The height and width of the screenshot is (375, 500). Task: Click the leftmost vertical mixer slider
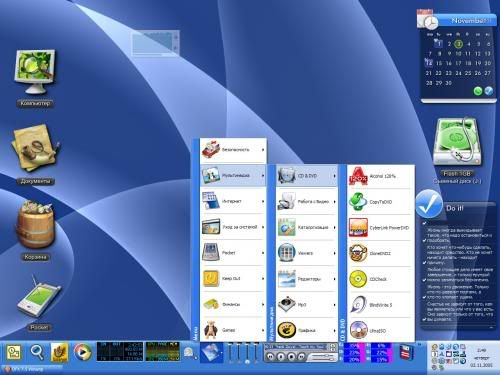point(230,353)
